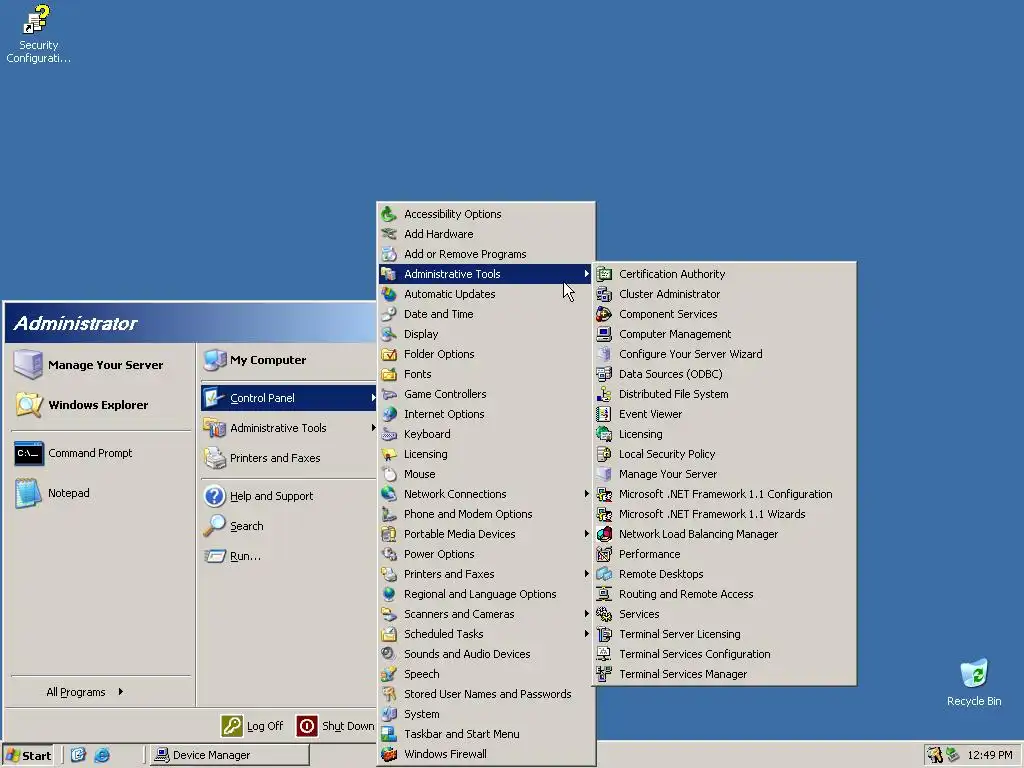
Task: Select Power Options entry
Action: [x=486, y=554]
